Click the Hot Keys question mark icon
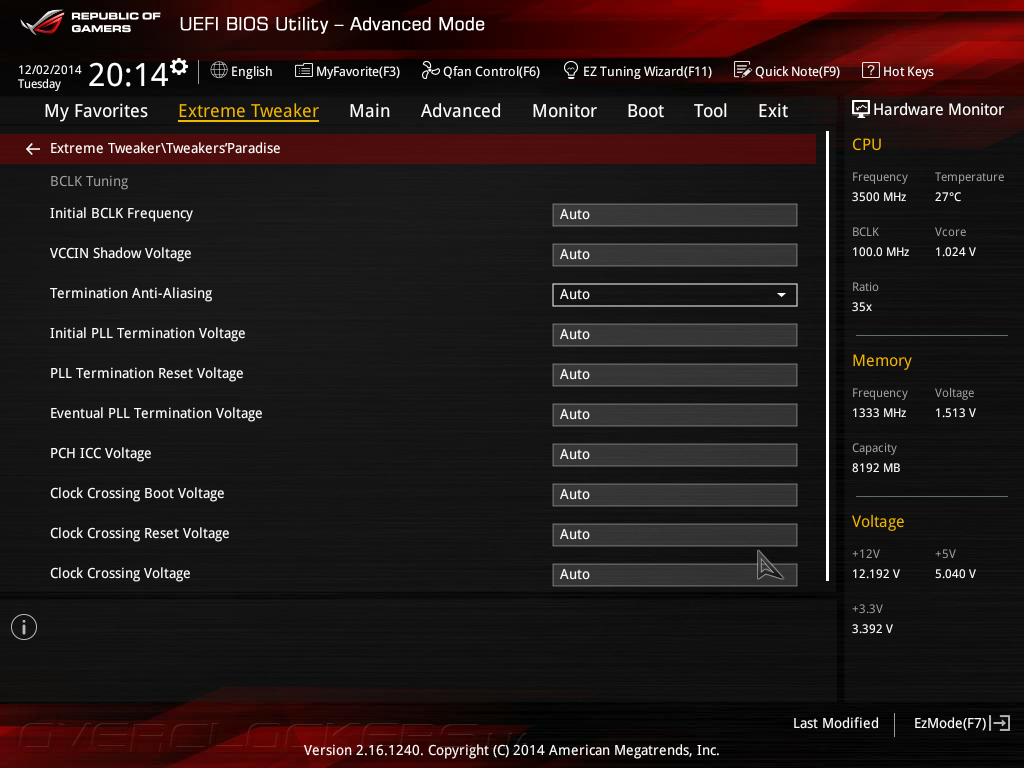Screen dimensions: 1024x768 point(870,70)
